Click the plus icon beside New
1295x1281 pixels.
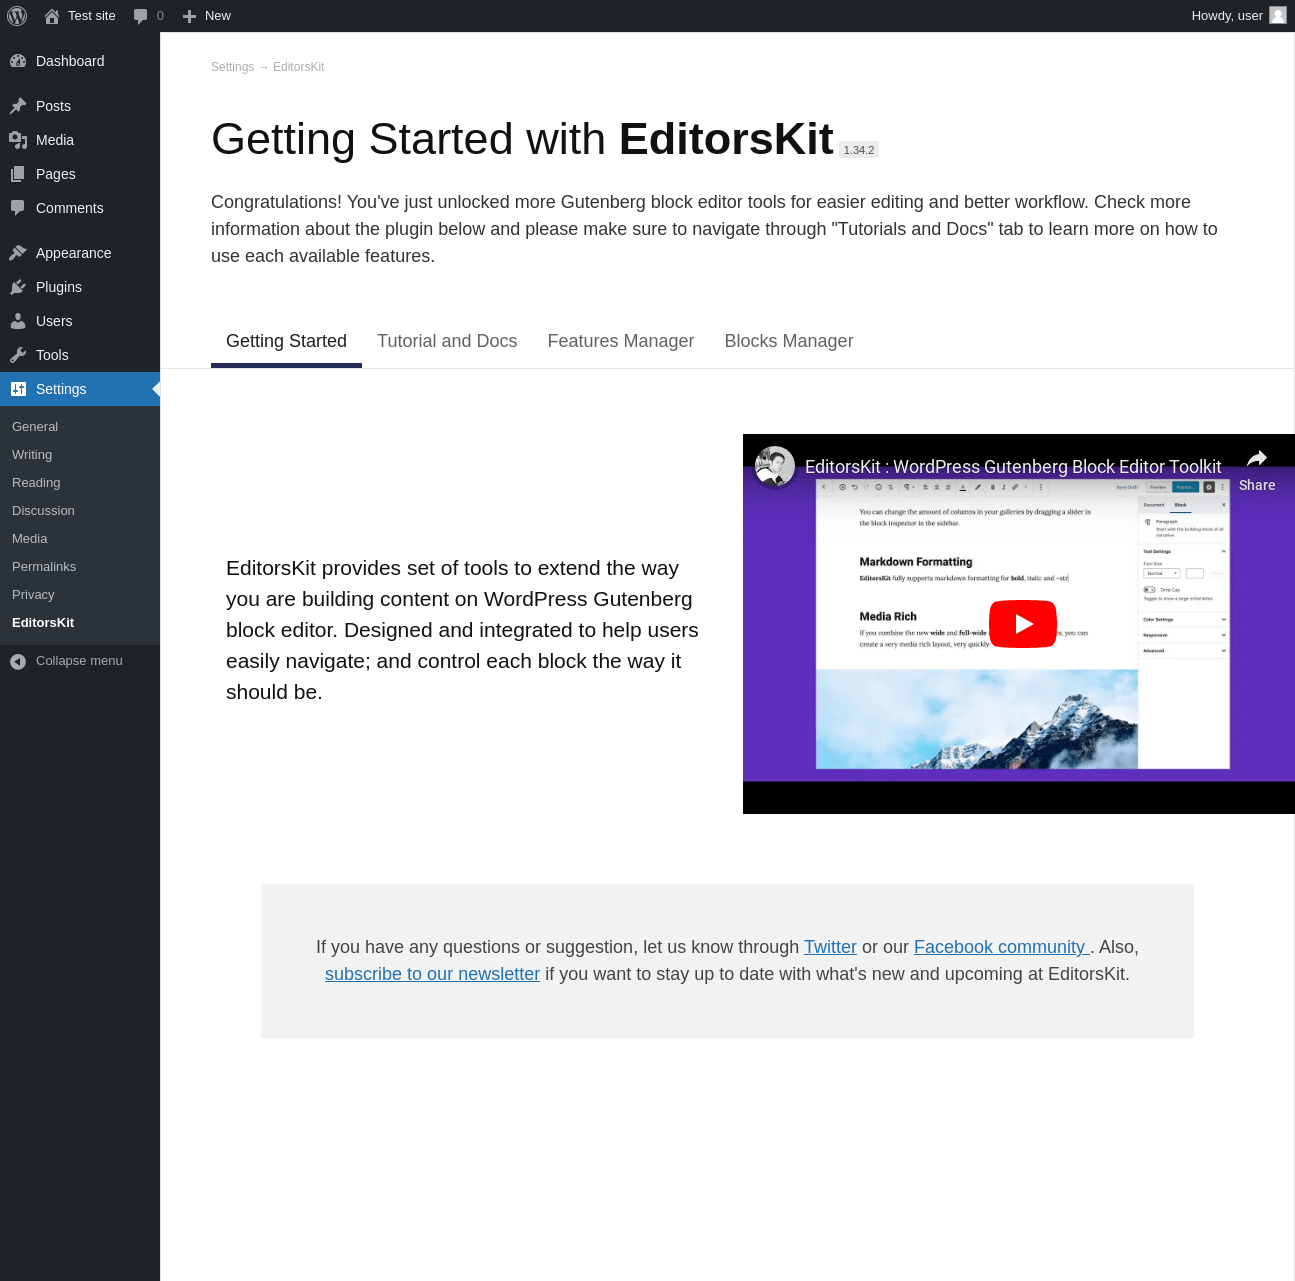click(189, 16)
